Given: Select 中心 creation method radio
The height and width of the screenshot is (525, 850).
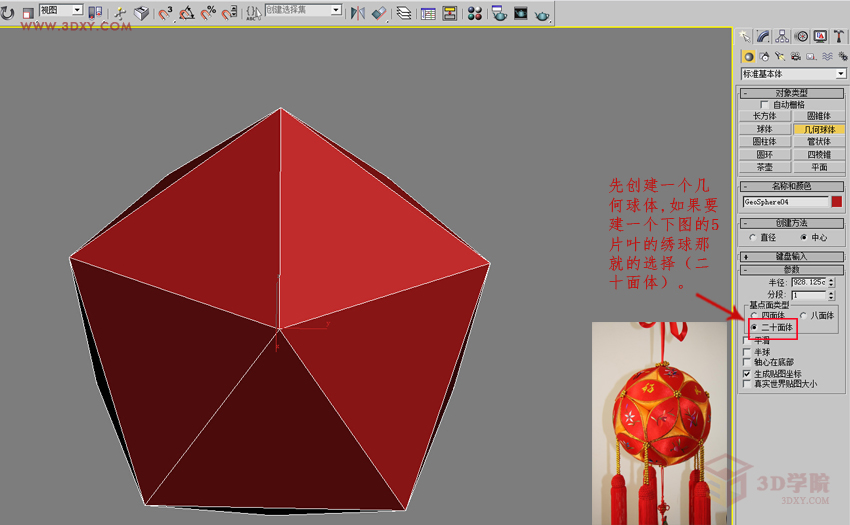Looking at the screenshot, I should (x=803, y=238).
